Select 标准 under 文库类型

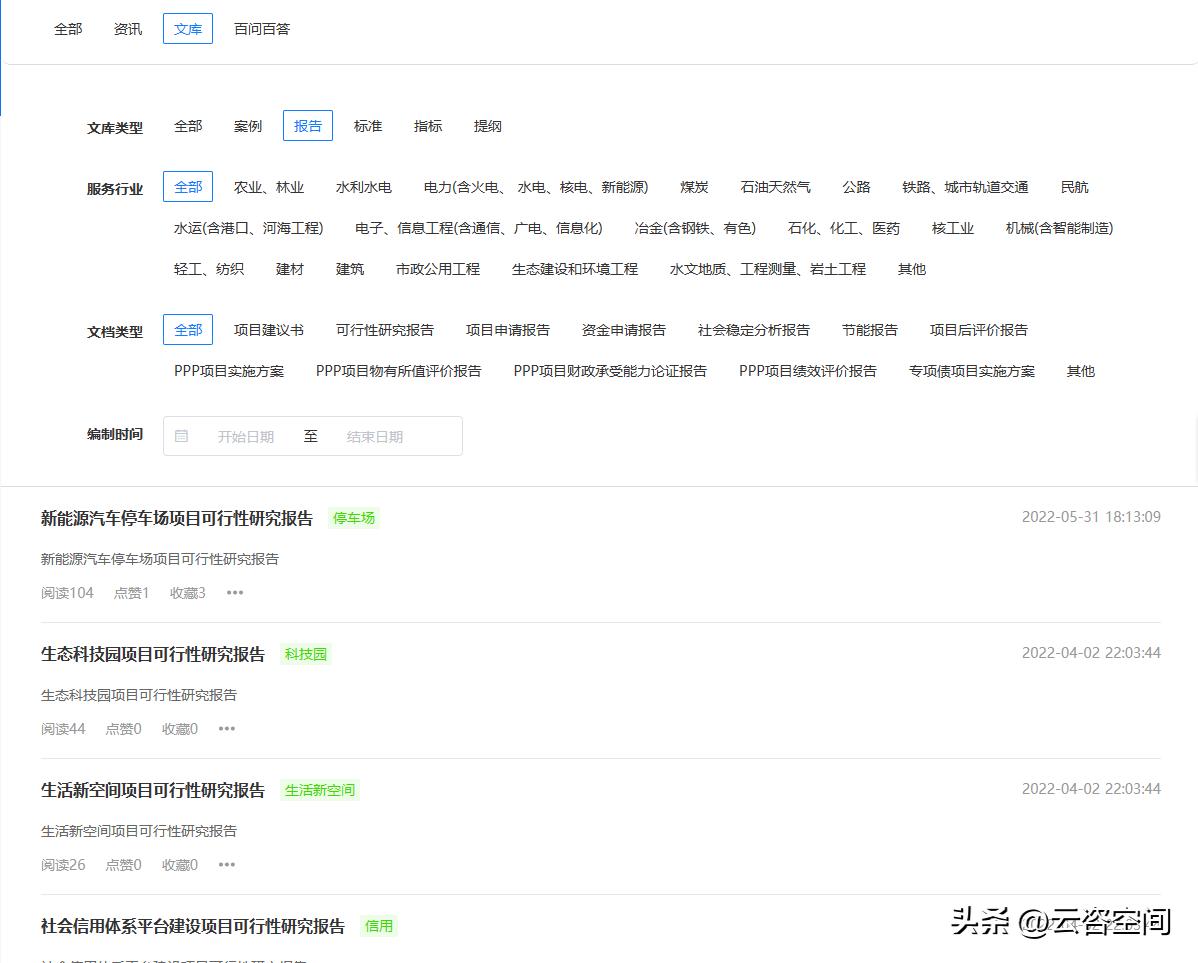[x=367, y=125]
